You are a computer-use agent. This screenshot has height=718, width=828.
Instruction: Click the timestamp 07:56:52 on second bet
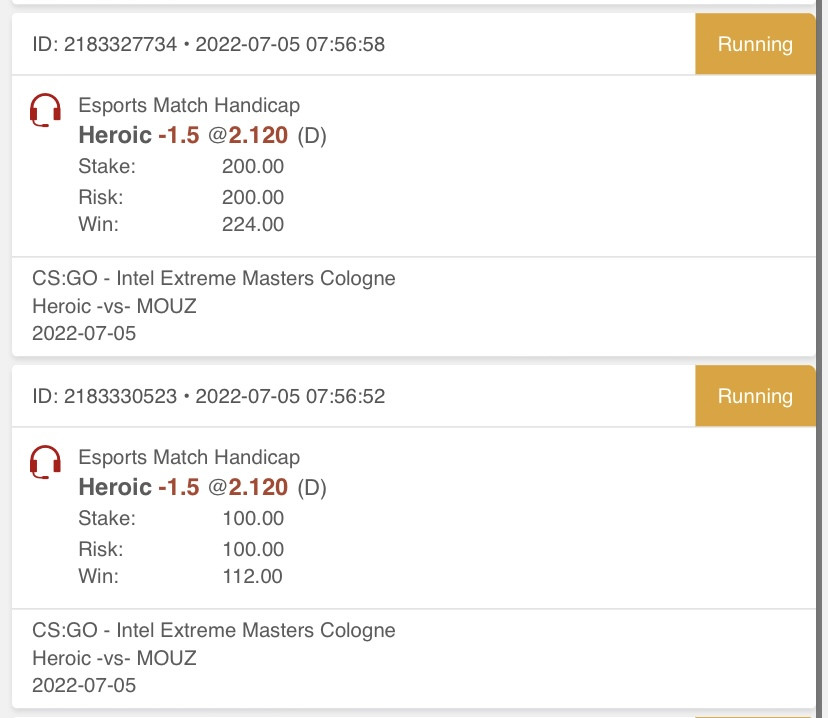click(x=345, y=396)
